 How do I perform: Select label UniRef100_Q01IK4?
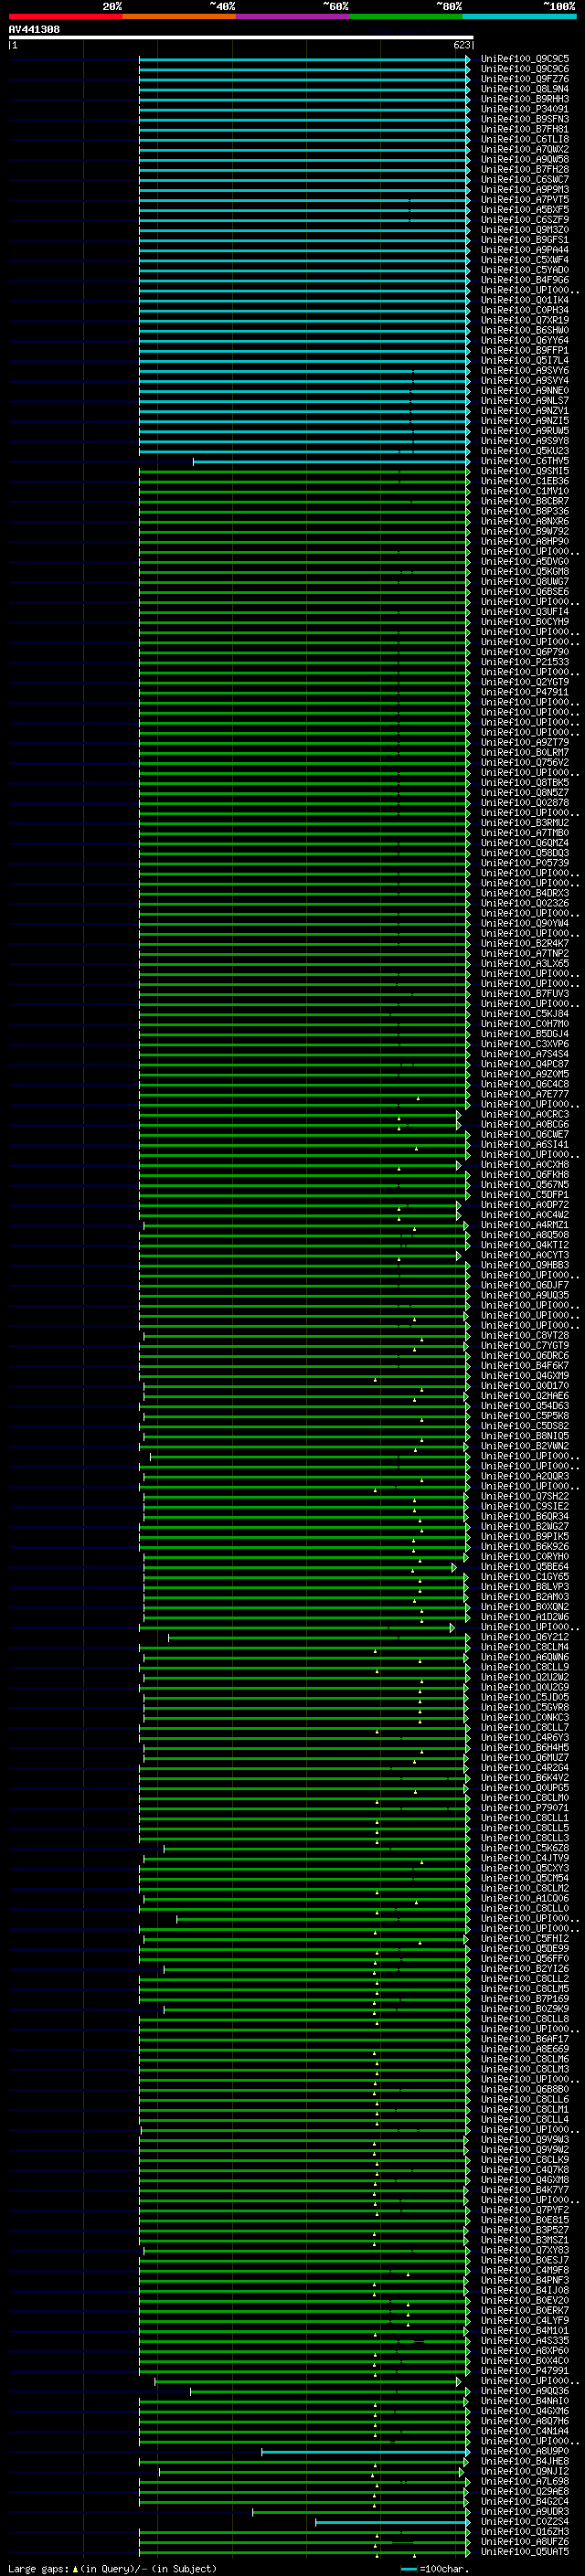click(x=525, y=300)
